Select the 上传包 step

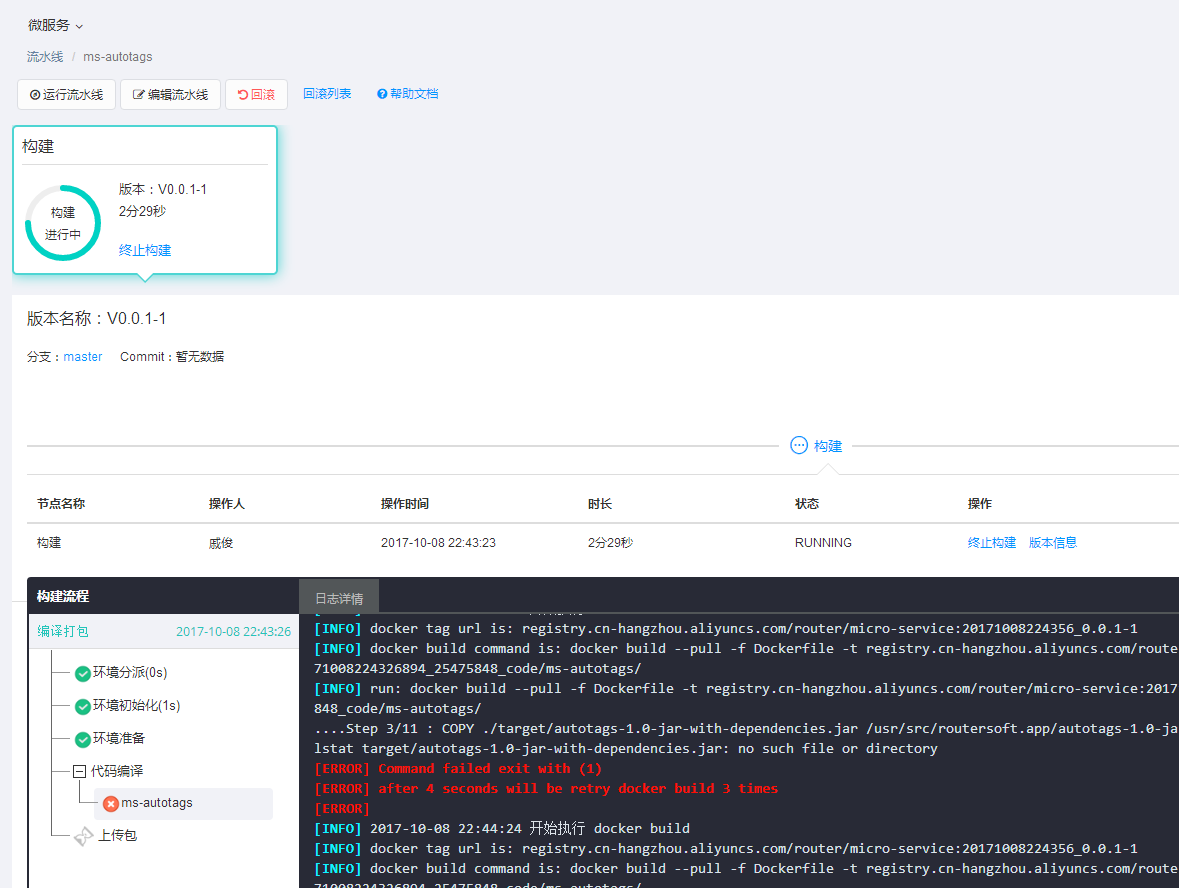pos(118,835)
